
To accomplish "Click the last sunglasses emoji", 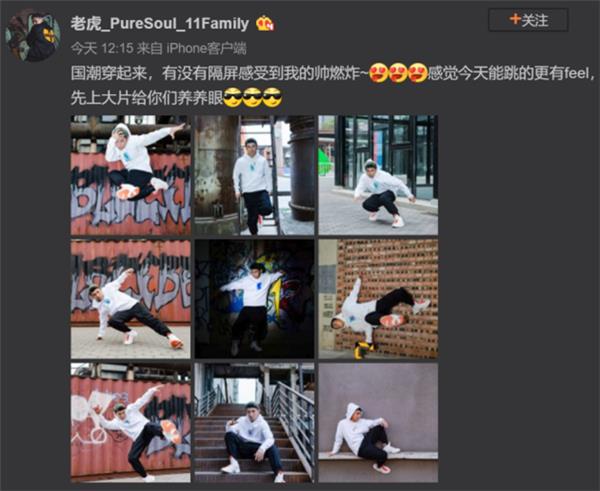I will pos(272,98).
